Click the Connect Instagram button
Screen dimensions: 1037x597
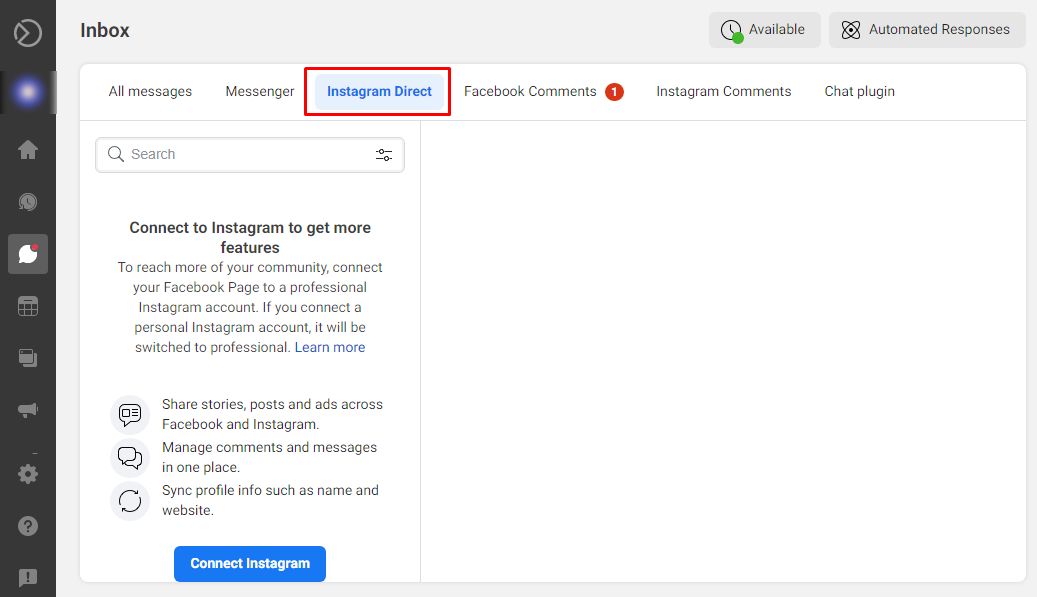point(250,563)
